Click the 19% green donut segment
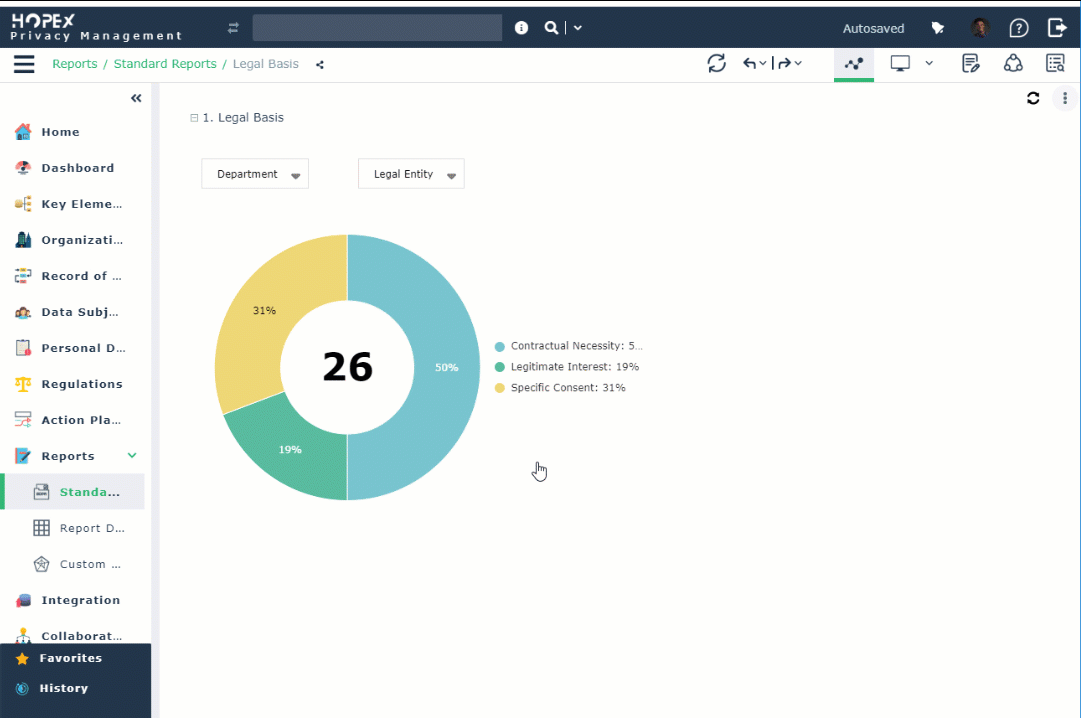This screenshot has width=1081, height=718. [290, 450]
